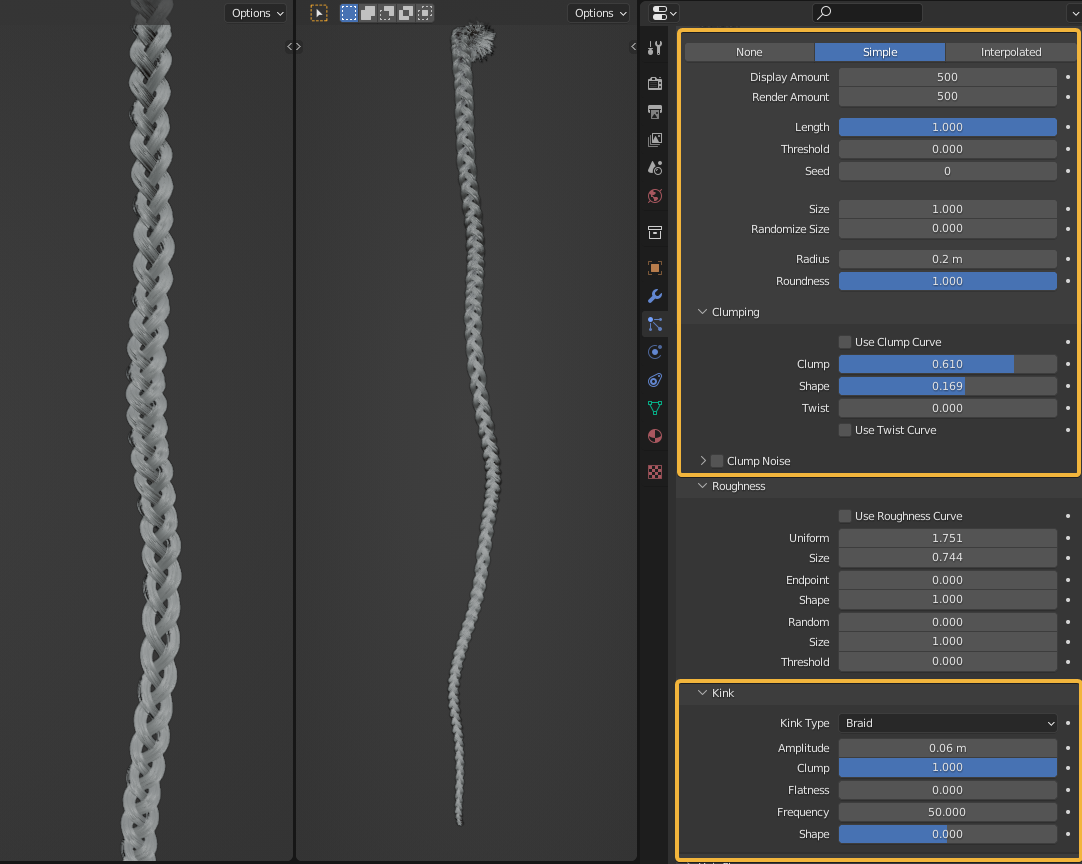This screenshot has width=1082, height=864.
Task: Open the Physics properties tab
Action: 654,352
